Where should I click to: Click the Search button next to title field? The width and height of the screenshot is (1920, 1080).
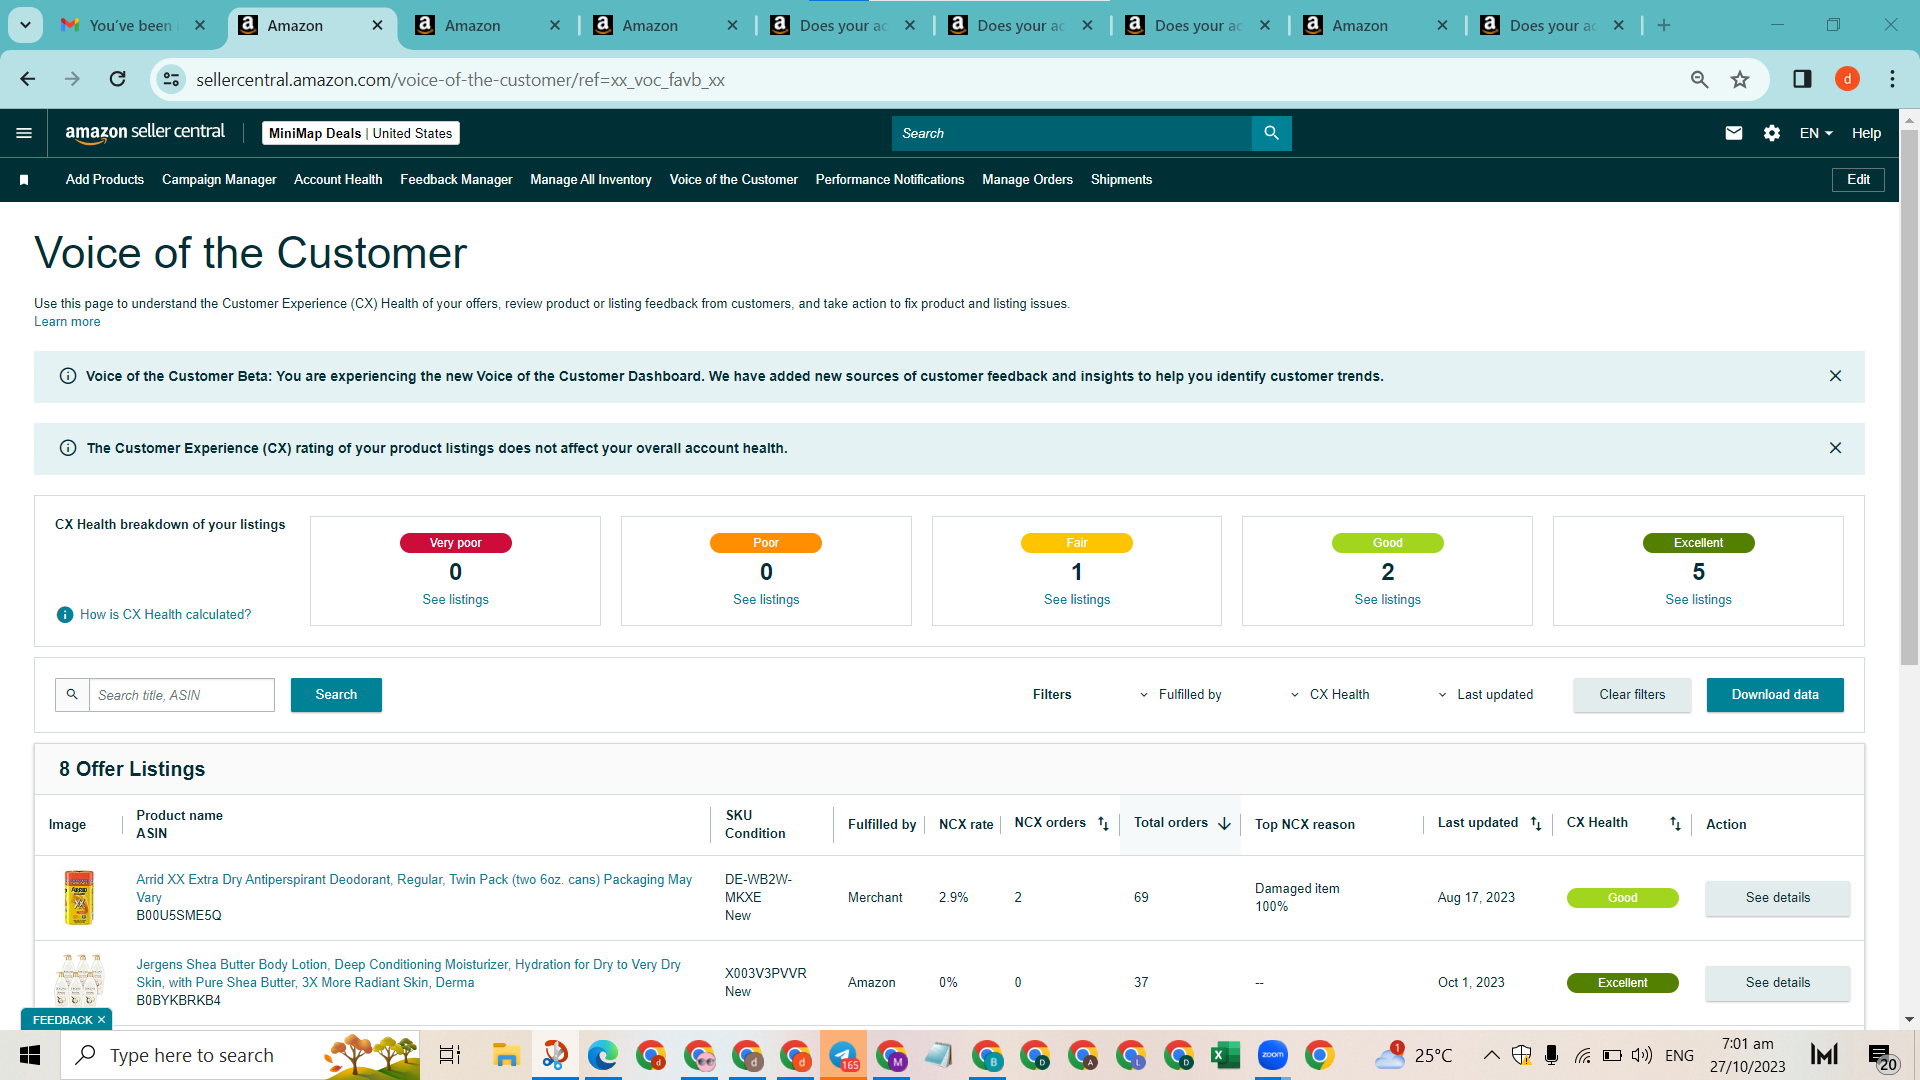click(x=336, y=695)
